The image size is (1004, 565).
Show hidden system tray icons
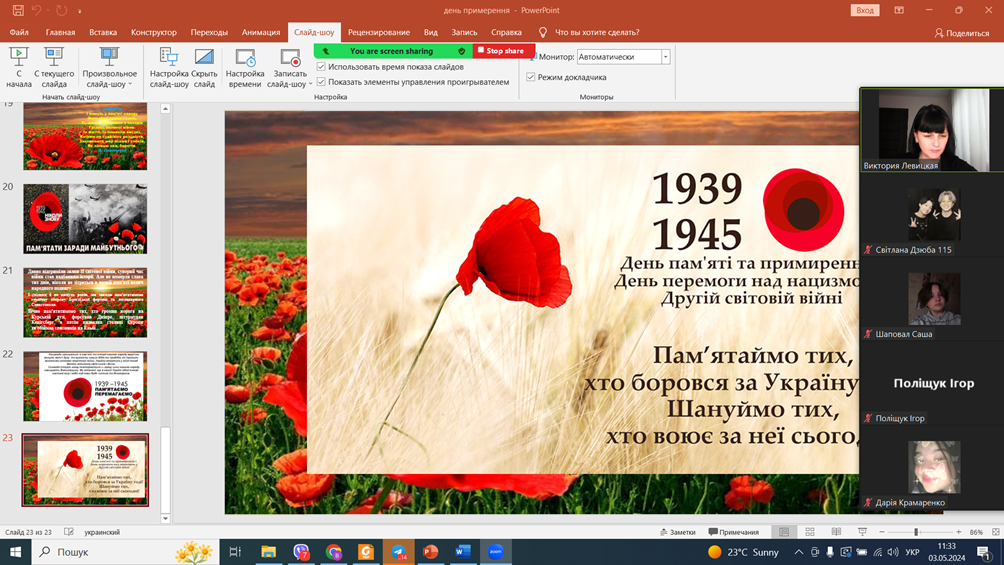(798, 552)
